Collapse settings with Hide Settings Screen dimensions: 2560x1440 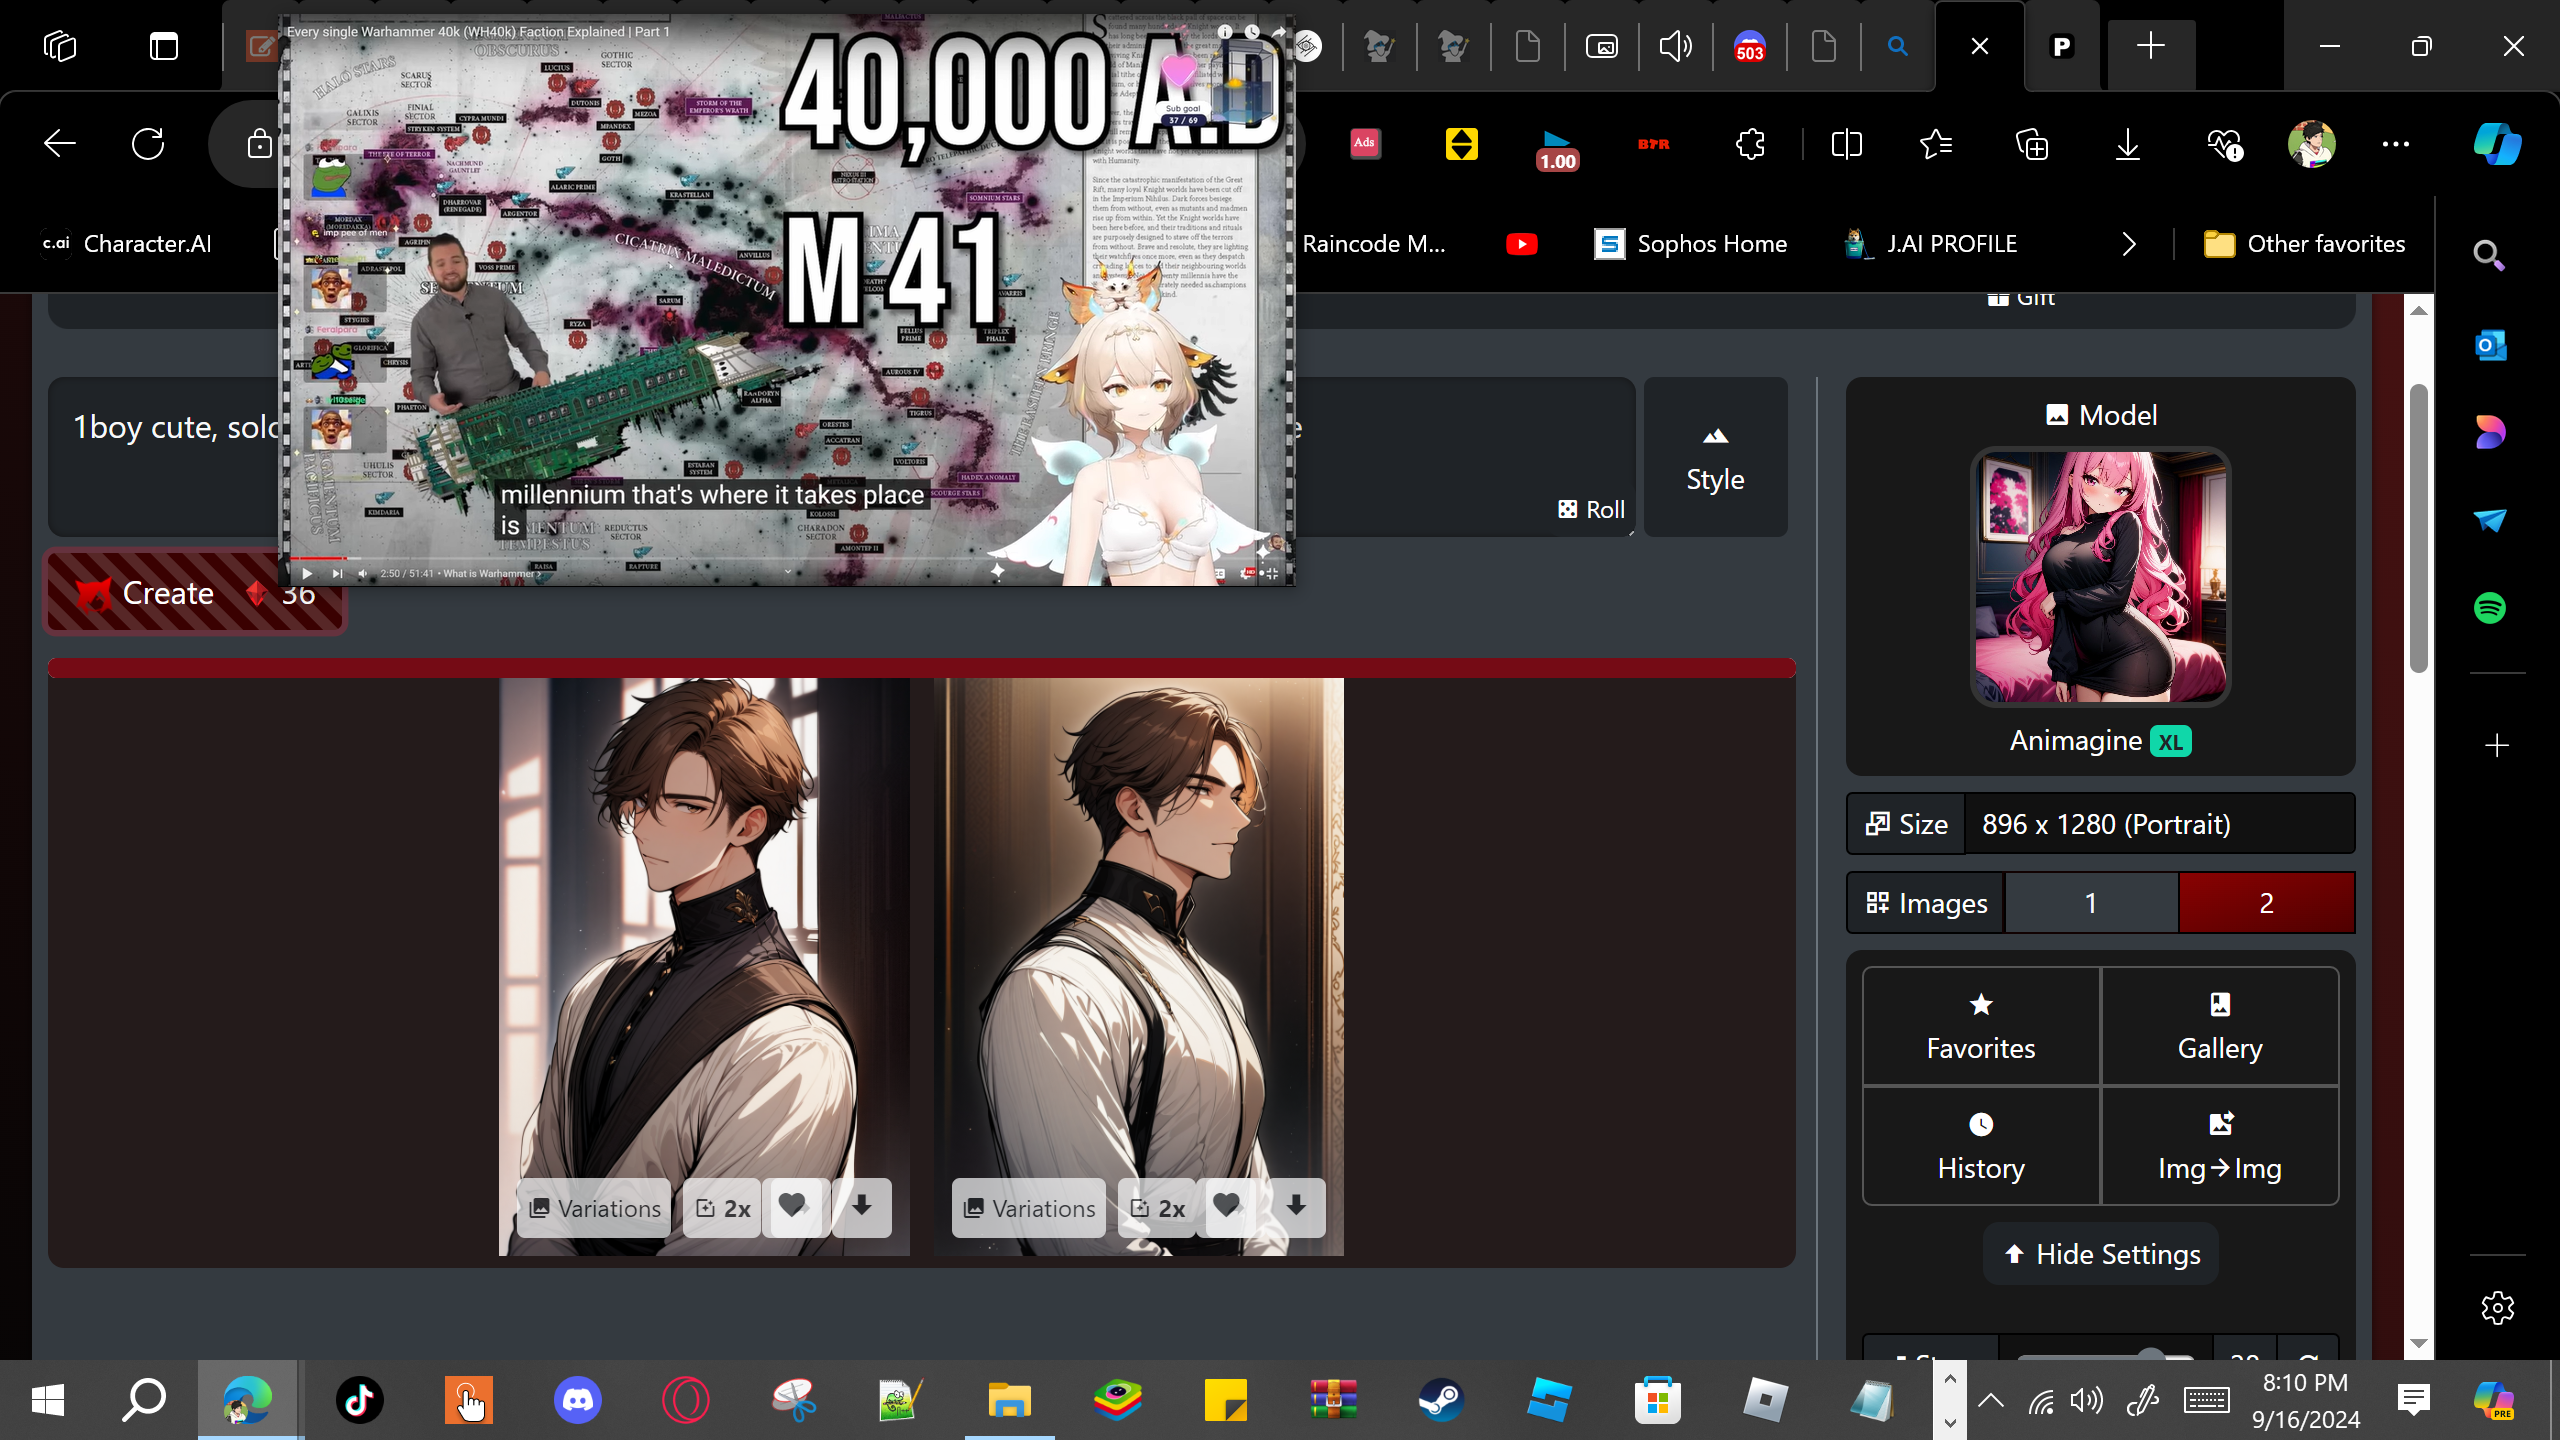2101,1254
